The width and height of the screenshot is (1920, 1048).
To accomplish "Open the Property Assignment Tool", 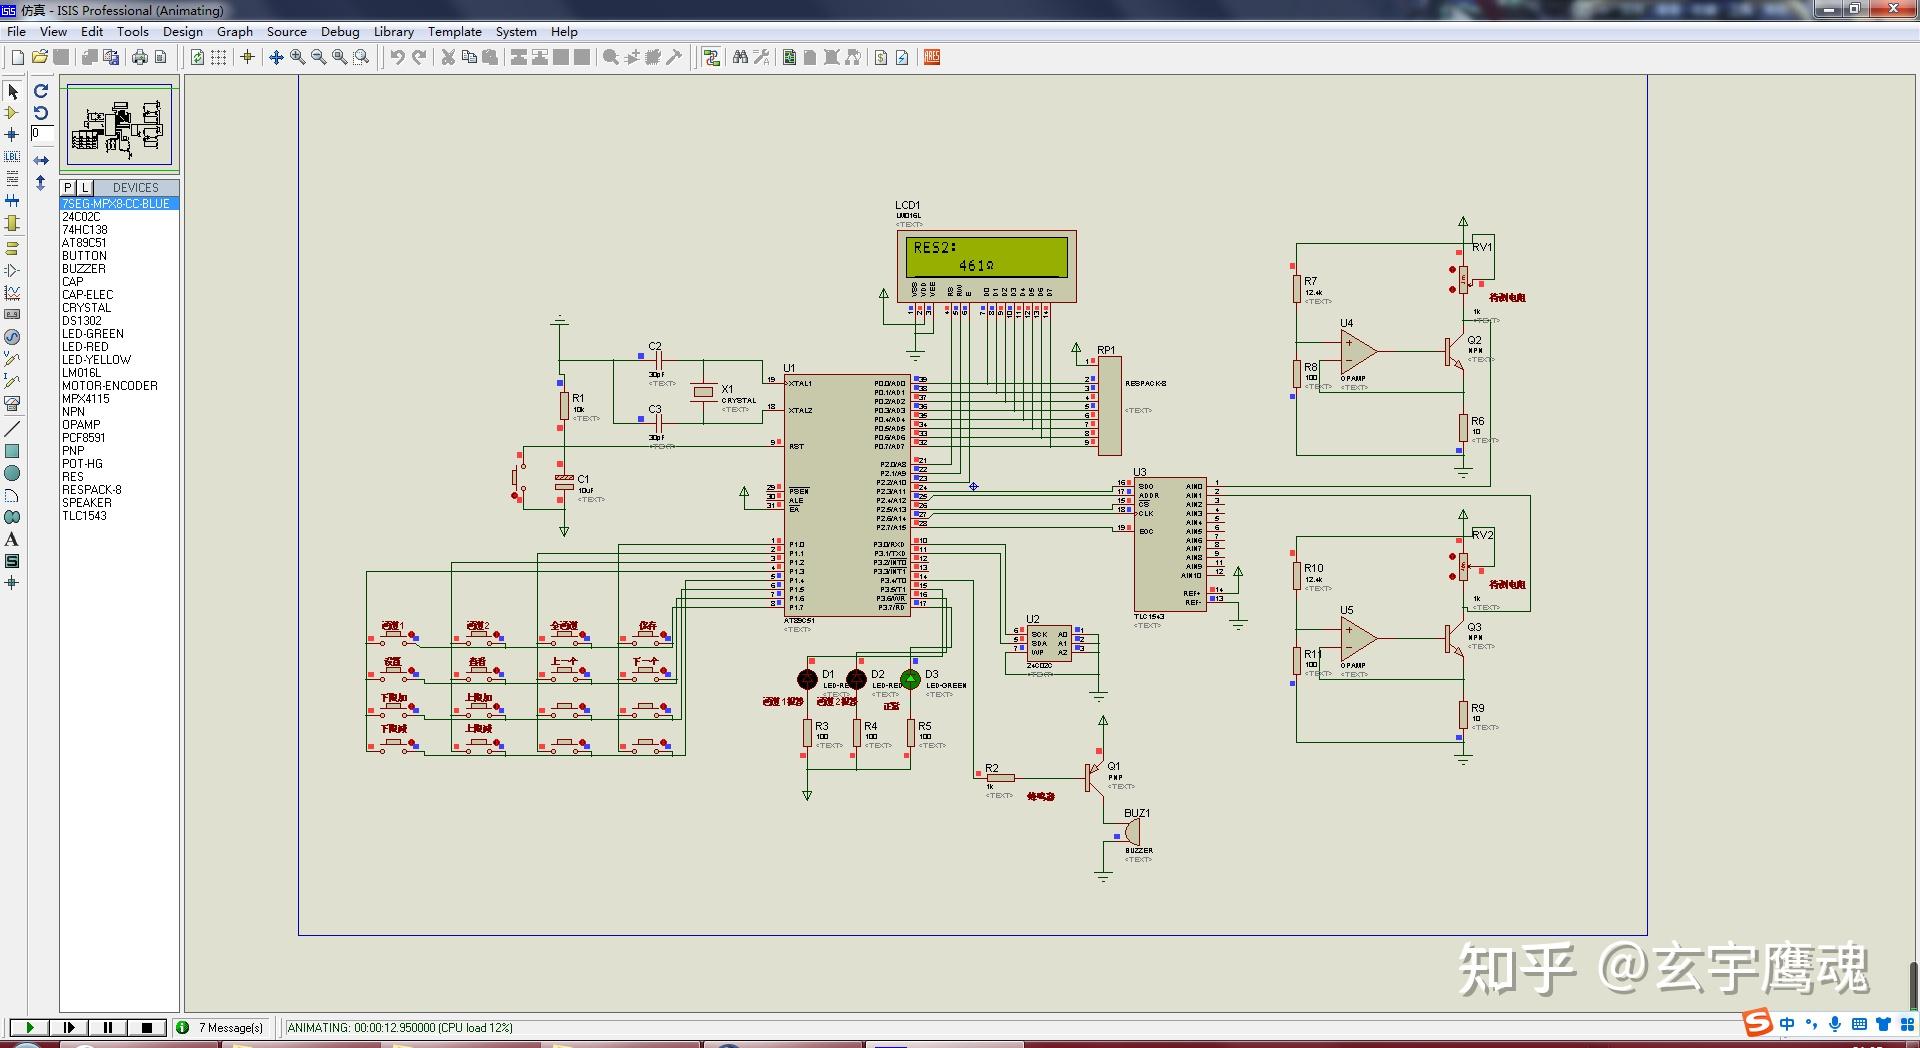I will click(x=761, y=57).
